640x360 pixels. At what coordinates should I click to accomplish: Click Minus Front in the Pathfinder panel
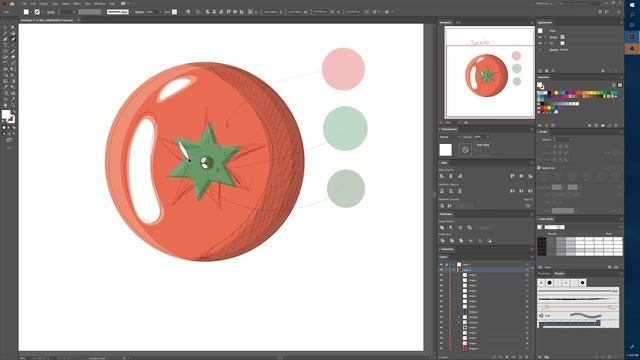(x=451, y=227)
